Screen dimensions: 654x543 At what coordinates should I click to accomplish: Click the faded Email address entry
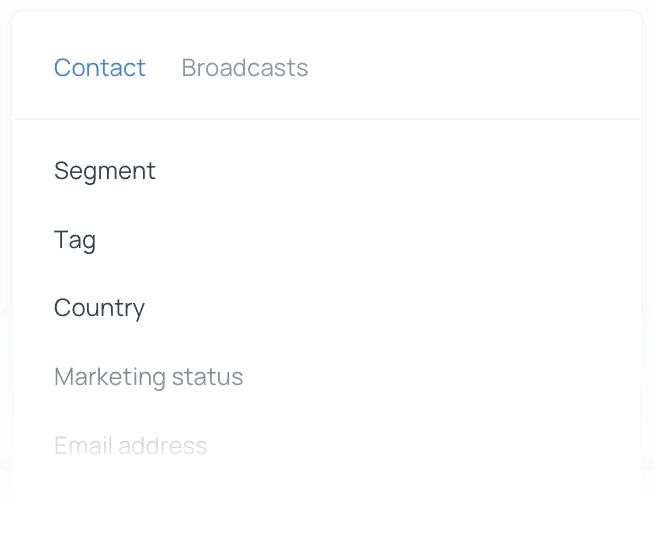pyautogui.click(x=131, y=446)
